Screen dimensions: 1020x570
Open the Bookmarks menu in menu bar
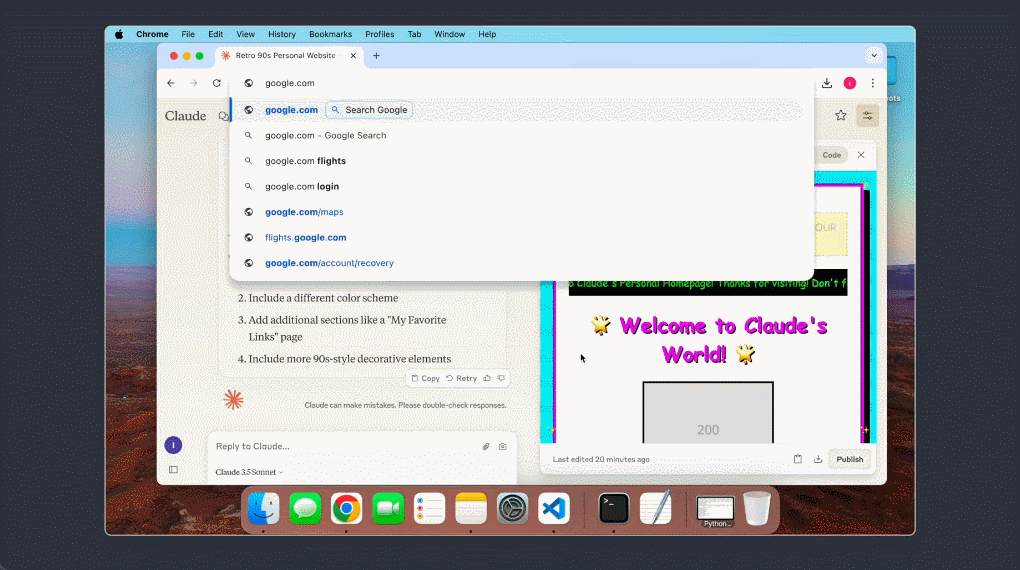tap(330, 34)
